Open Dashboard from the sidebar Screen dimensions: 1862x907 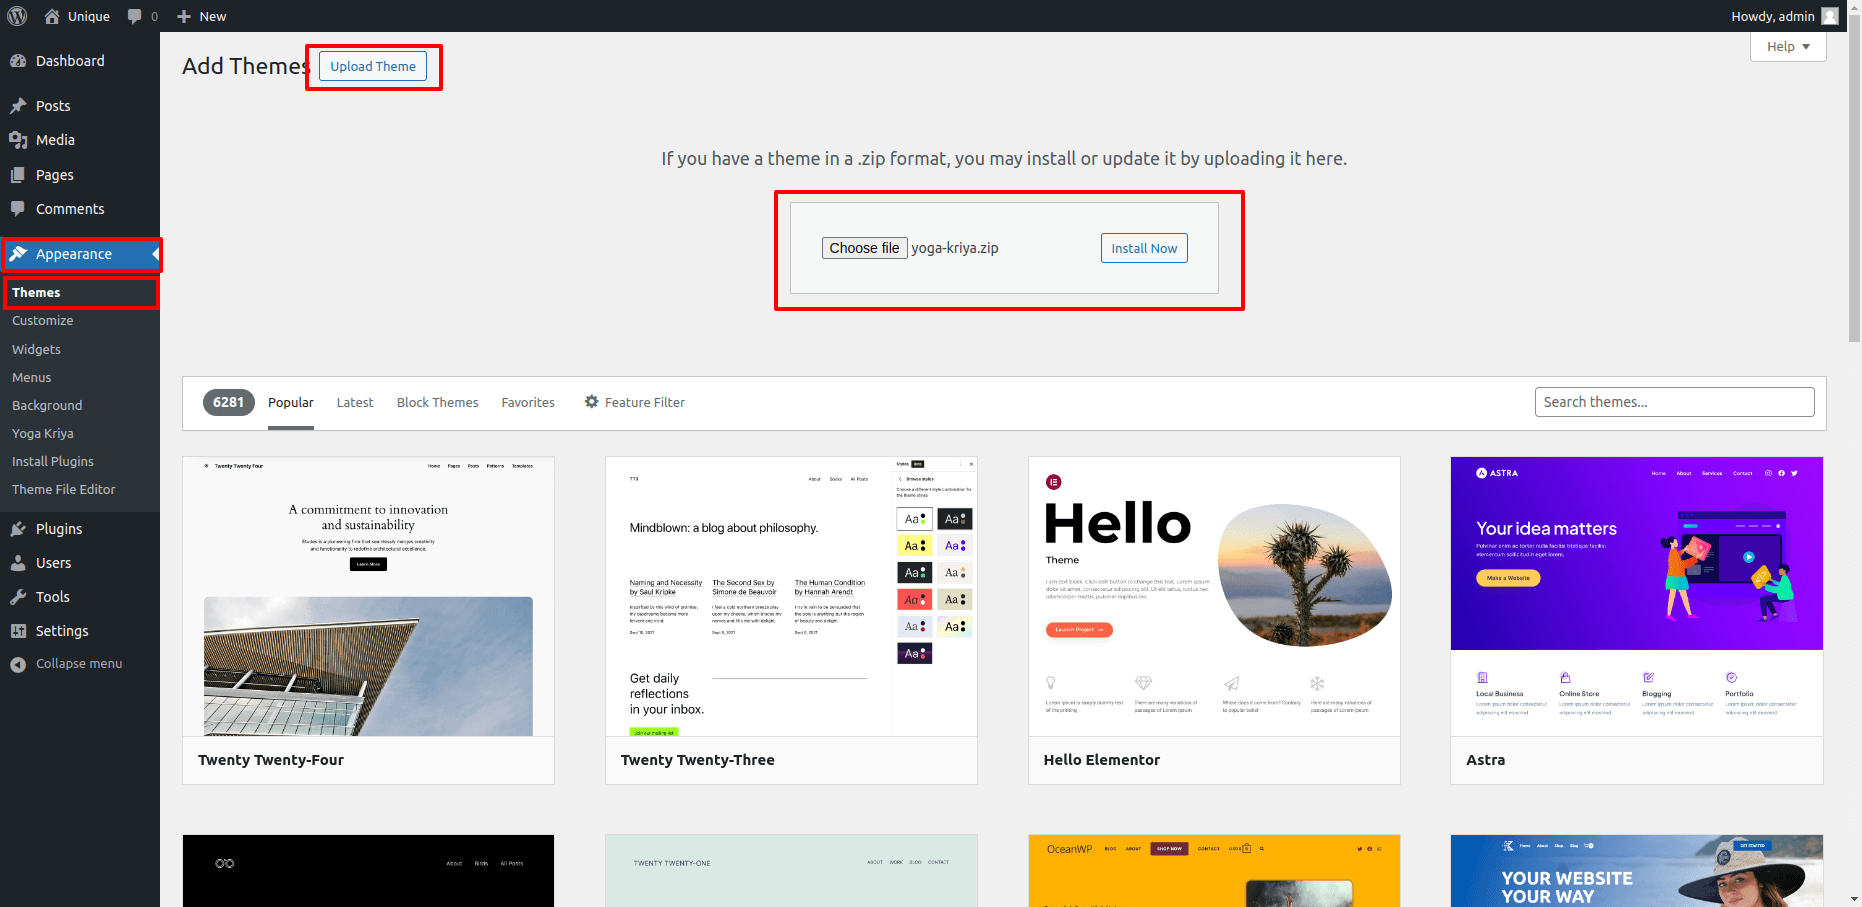point(70,61)
